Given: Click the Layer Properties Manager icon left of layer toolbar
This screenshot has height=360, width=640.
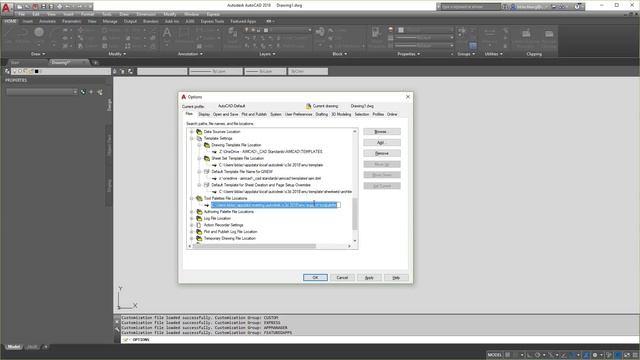Looking at the screenshot, I should click(x=7, y=71).
